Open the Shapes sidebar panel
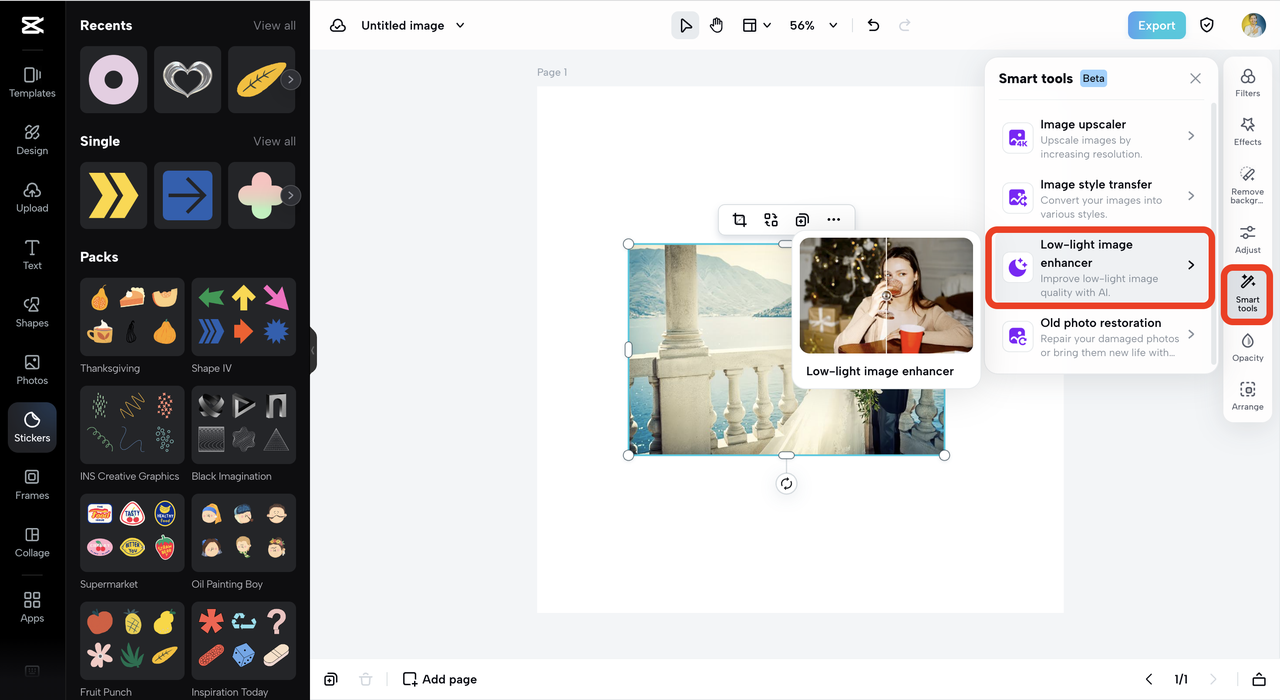 point(32,312)
